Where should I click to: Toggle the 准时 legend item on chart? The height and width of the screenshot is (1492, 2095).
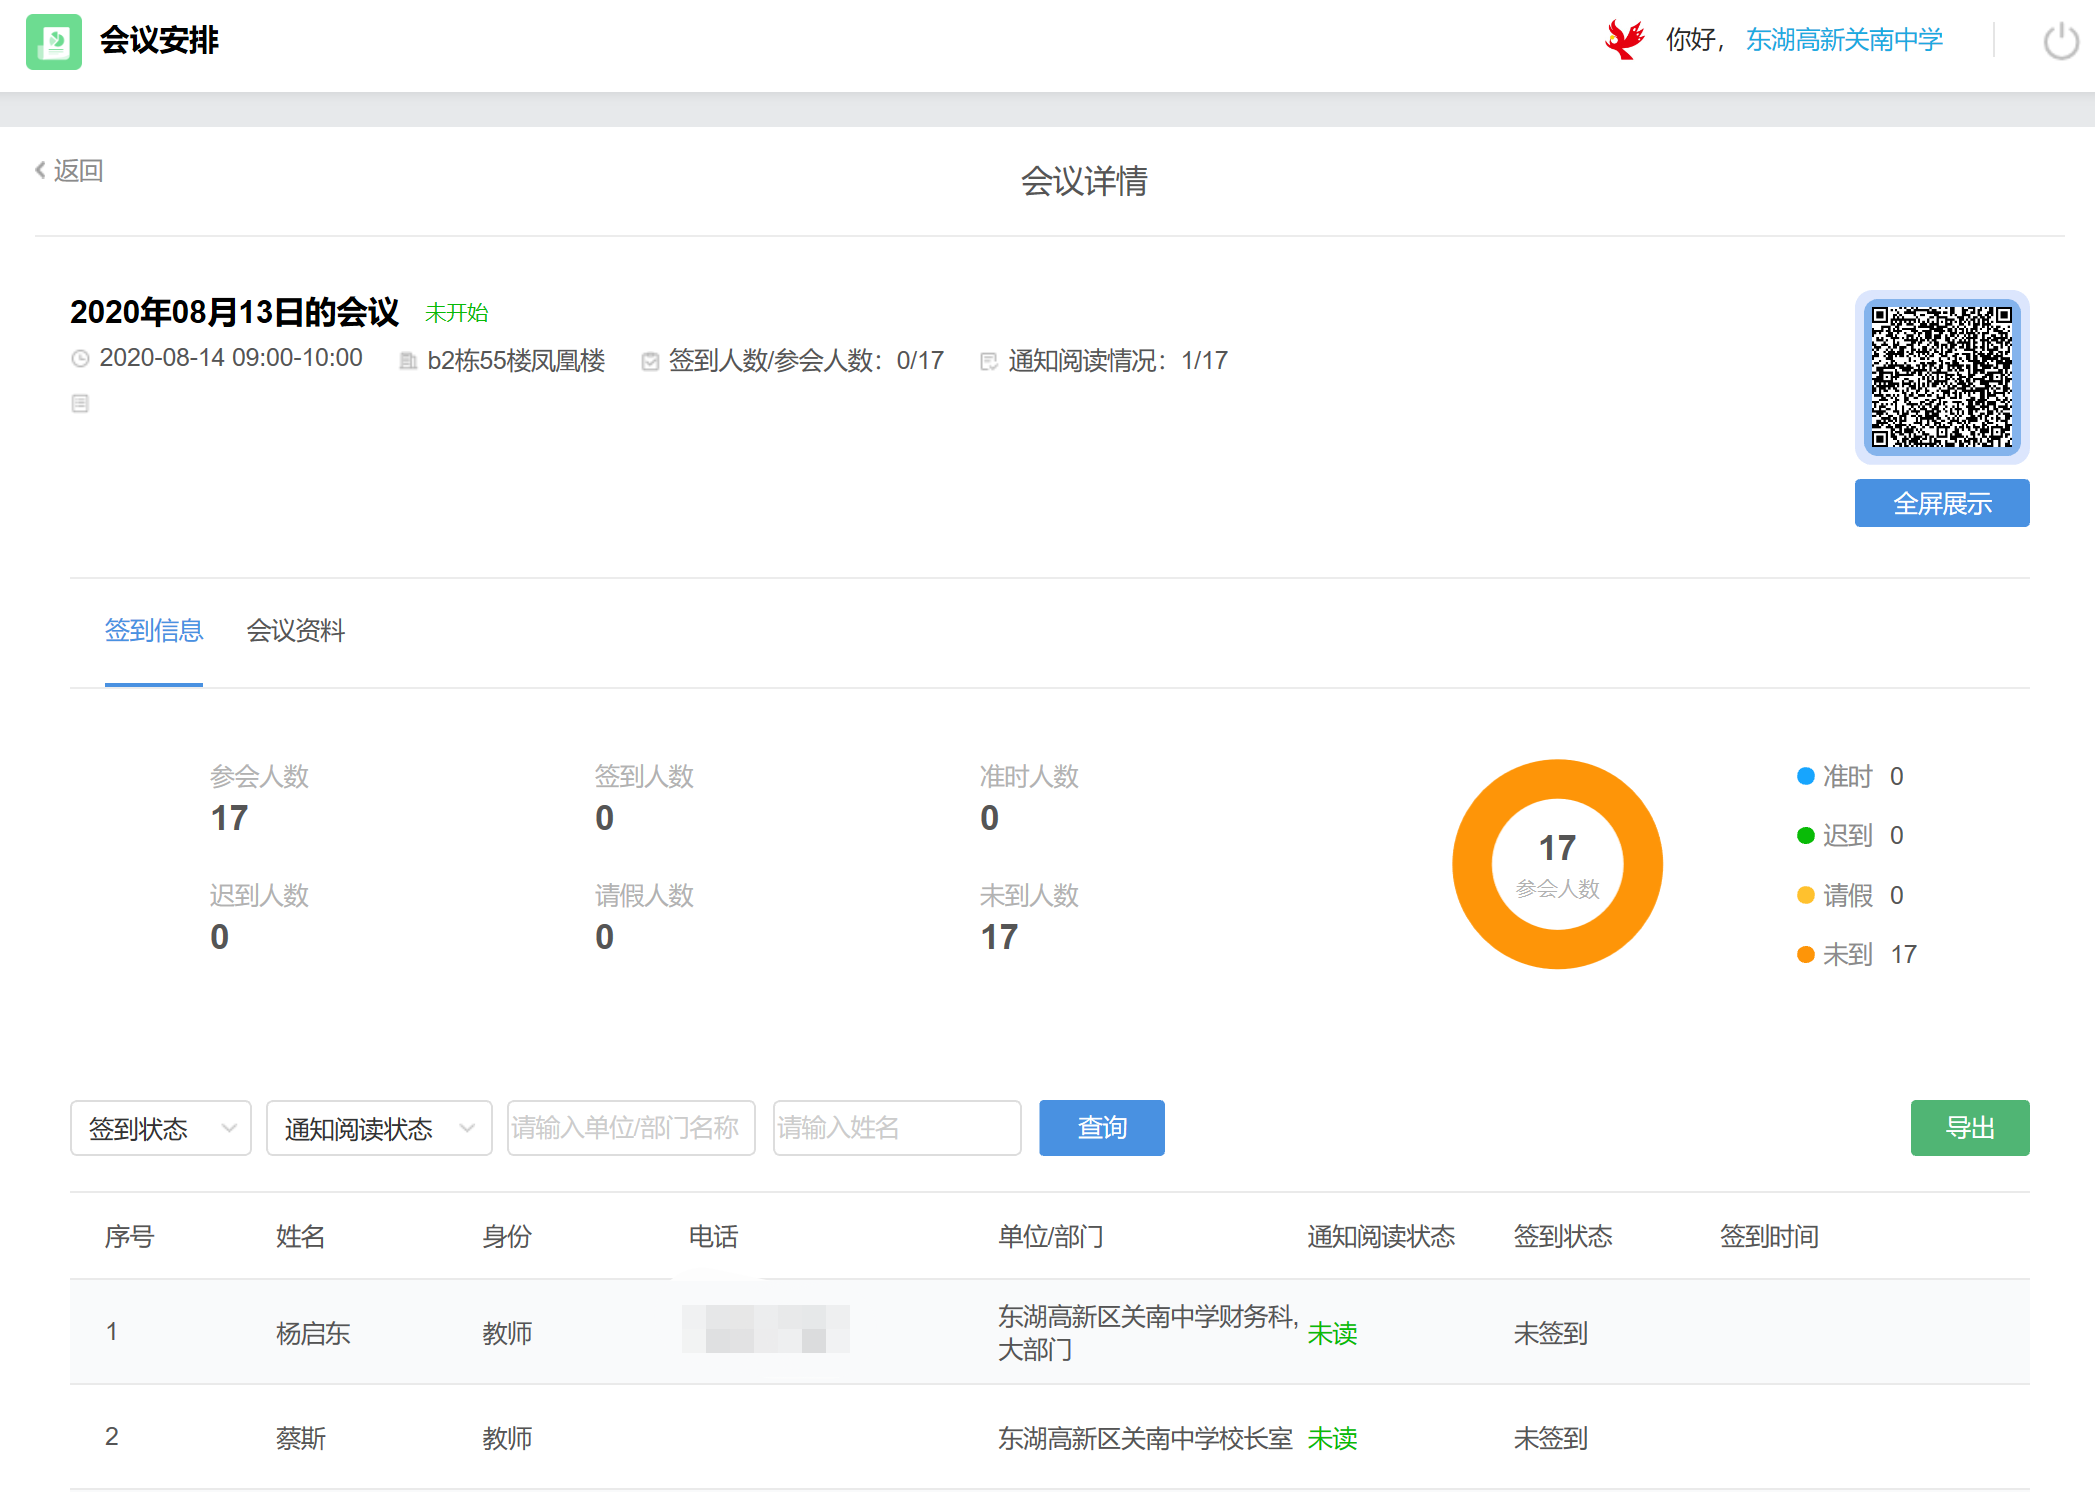click(x=1846, y=776)
